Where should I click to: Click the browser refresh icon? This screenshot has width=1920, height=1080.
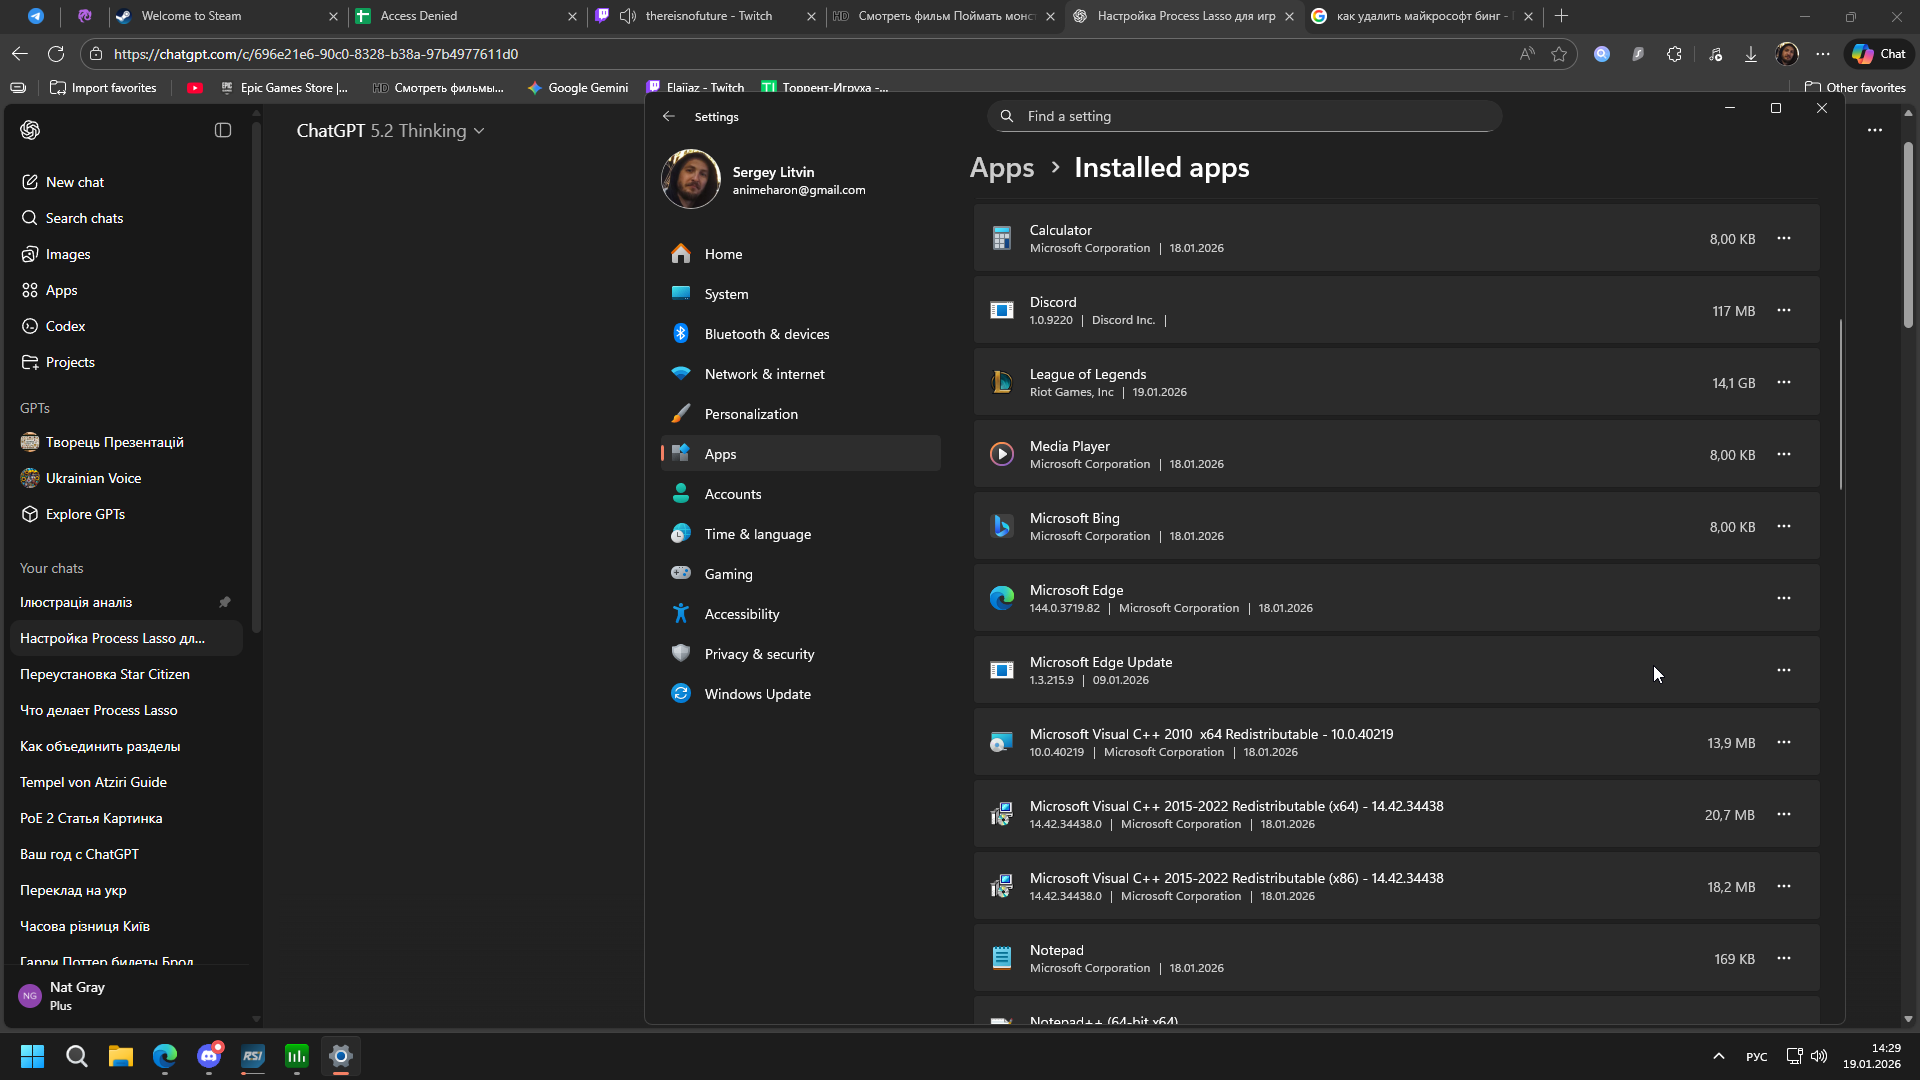[x=56, y=54]
